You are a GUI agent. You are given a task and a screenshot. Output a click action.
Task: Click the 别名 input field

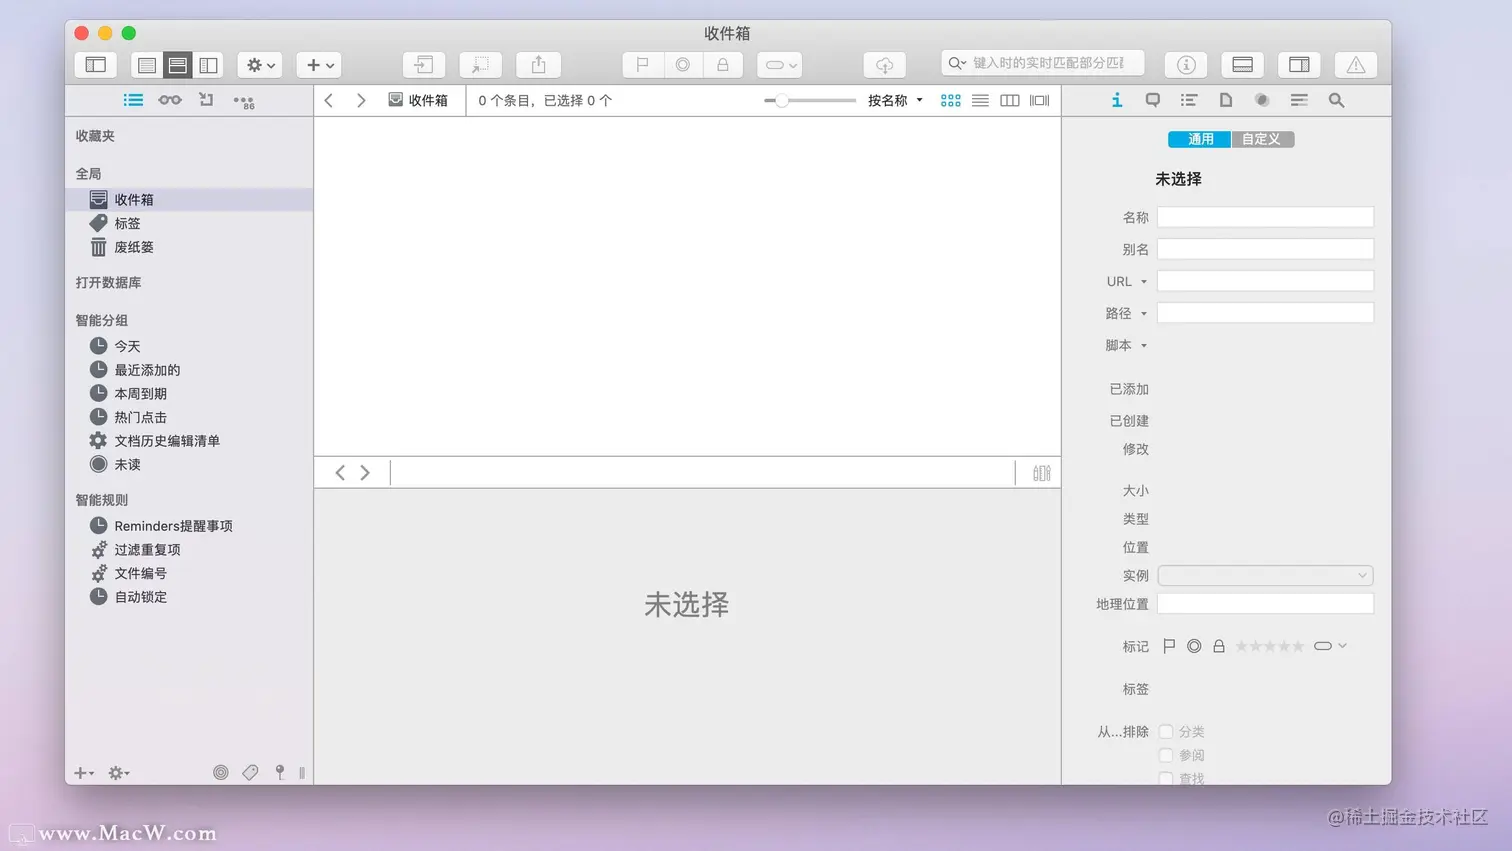coord(1265,249)
